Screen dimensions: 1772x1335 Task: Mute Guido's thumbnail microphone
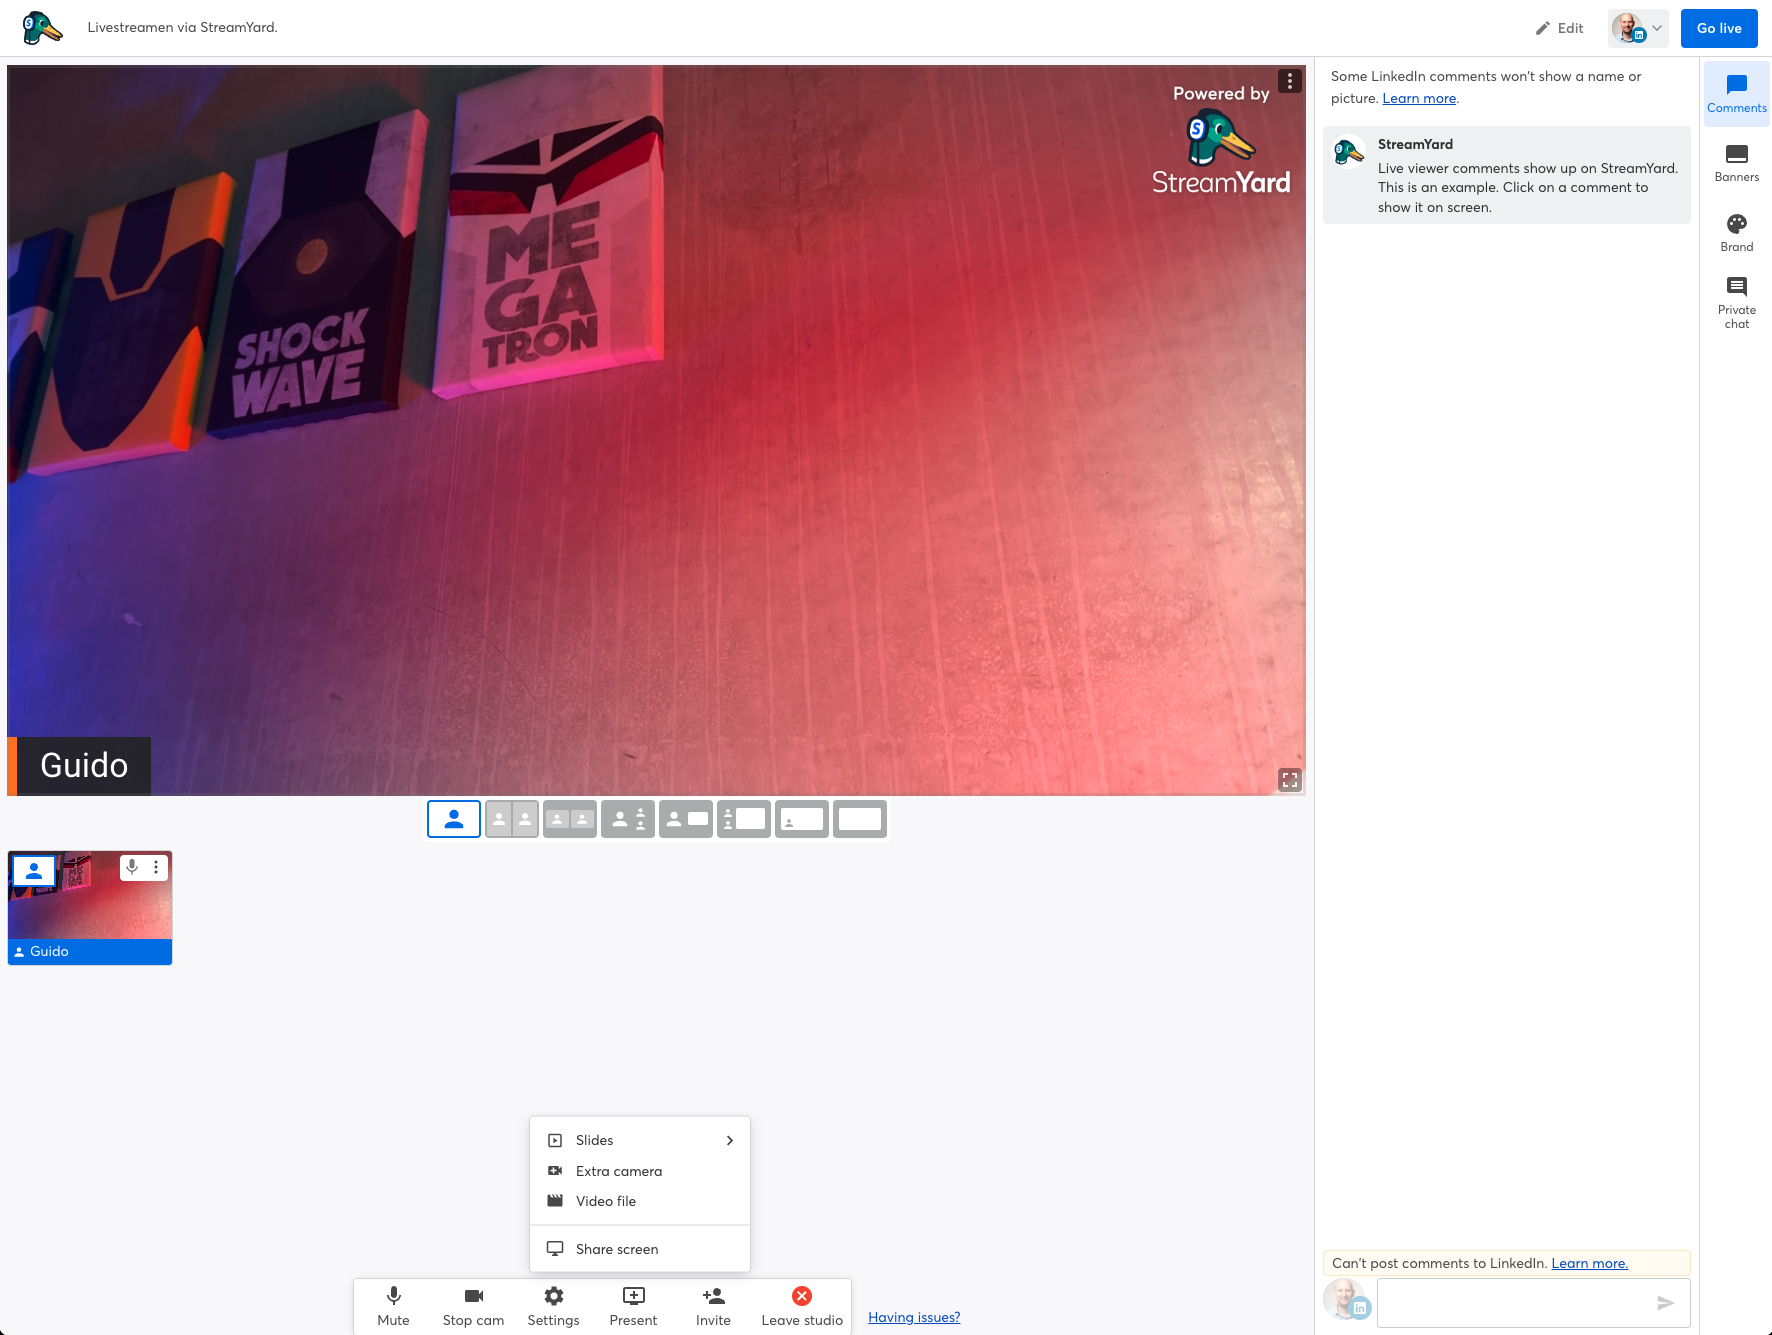(x=133, y=867)
